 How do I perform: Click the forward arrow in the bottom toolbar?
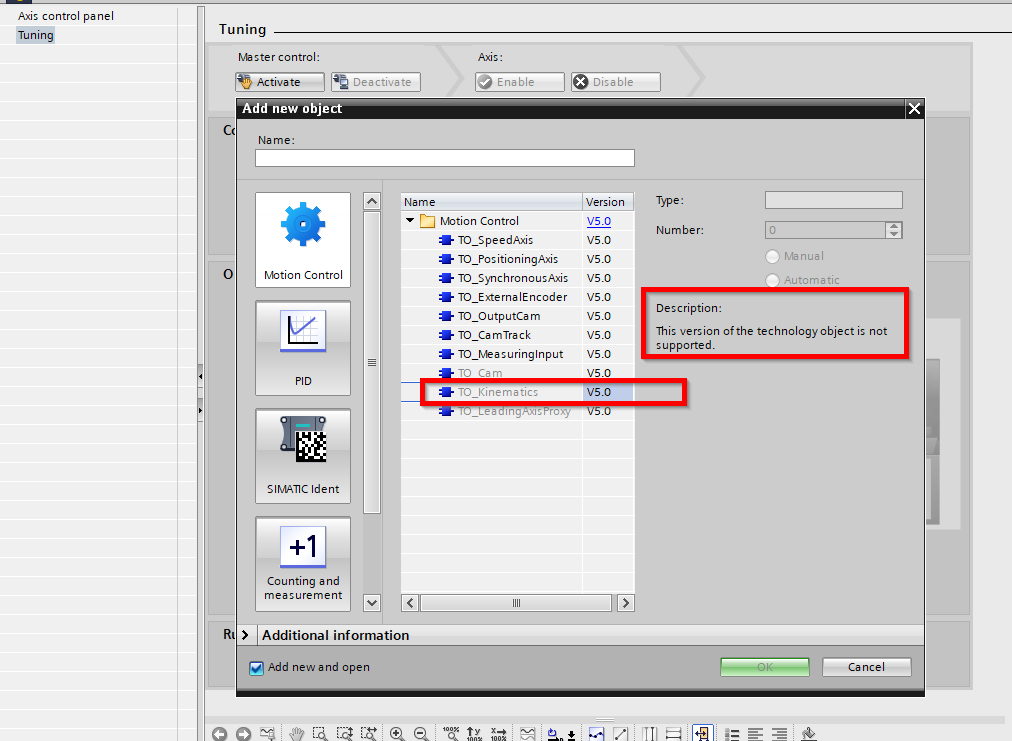243,733
